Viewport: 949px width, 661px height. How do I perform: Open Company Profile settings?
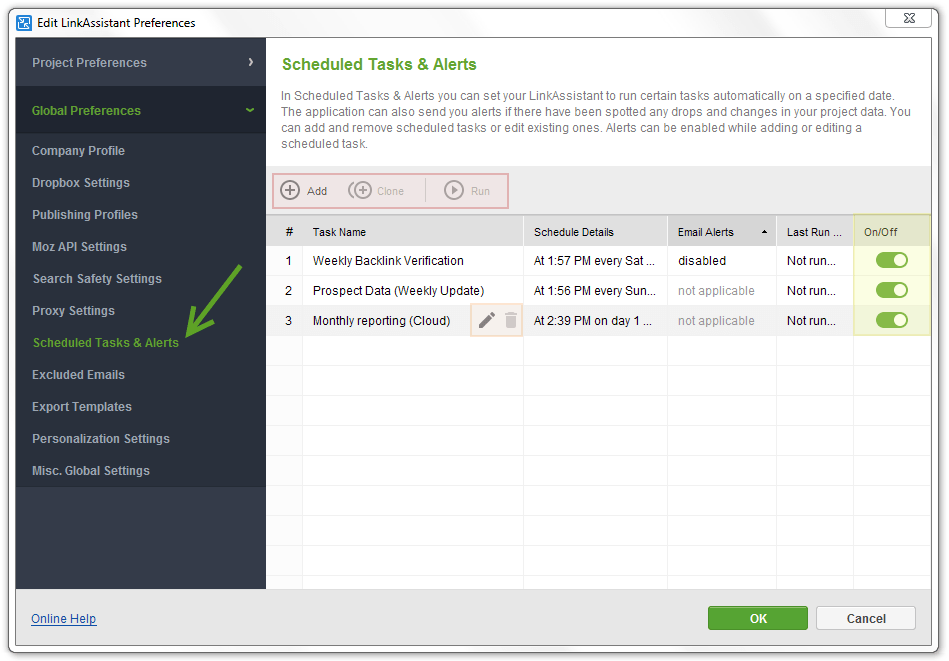tap(78, 151)
